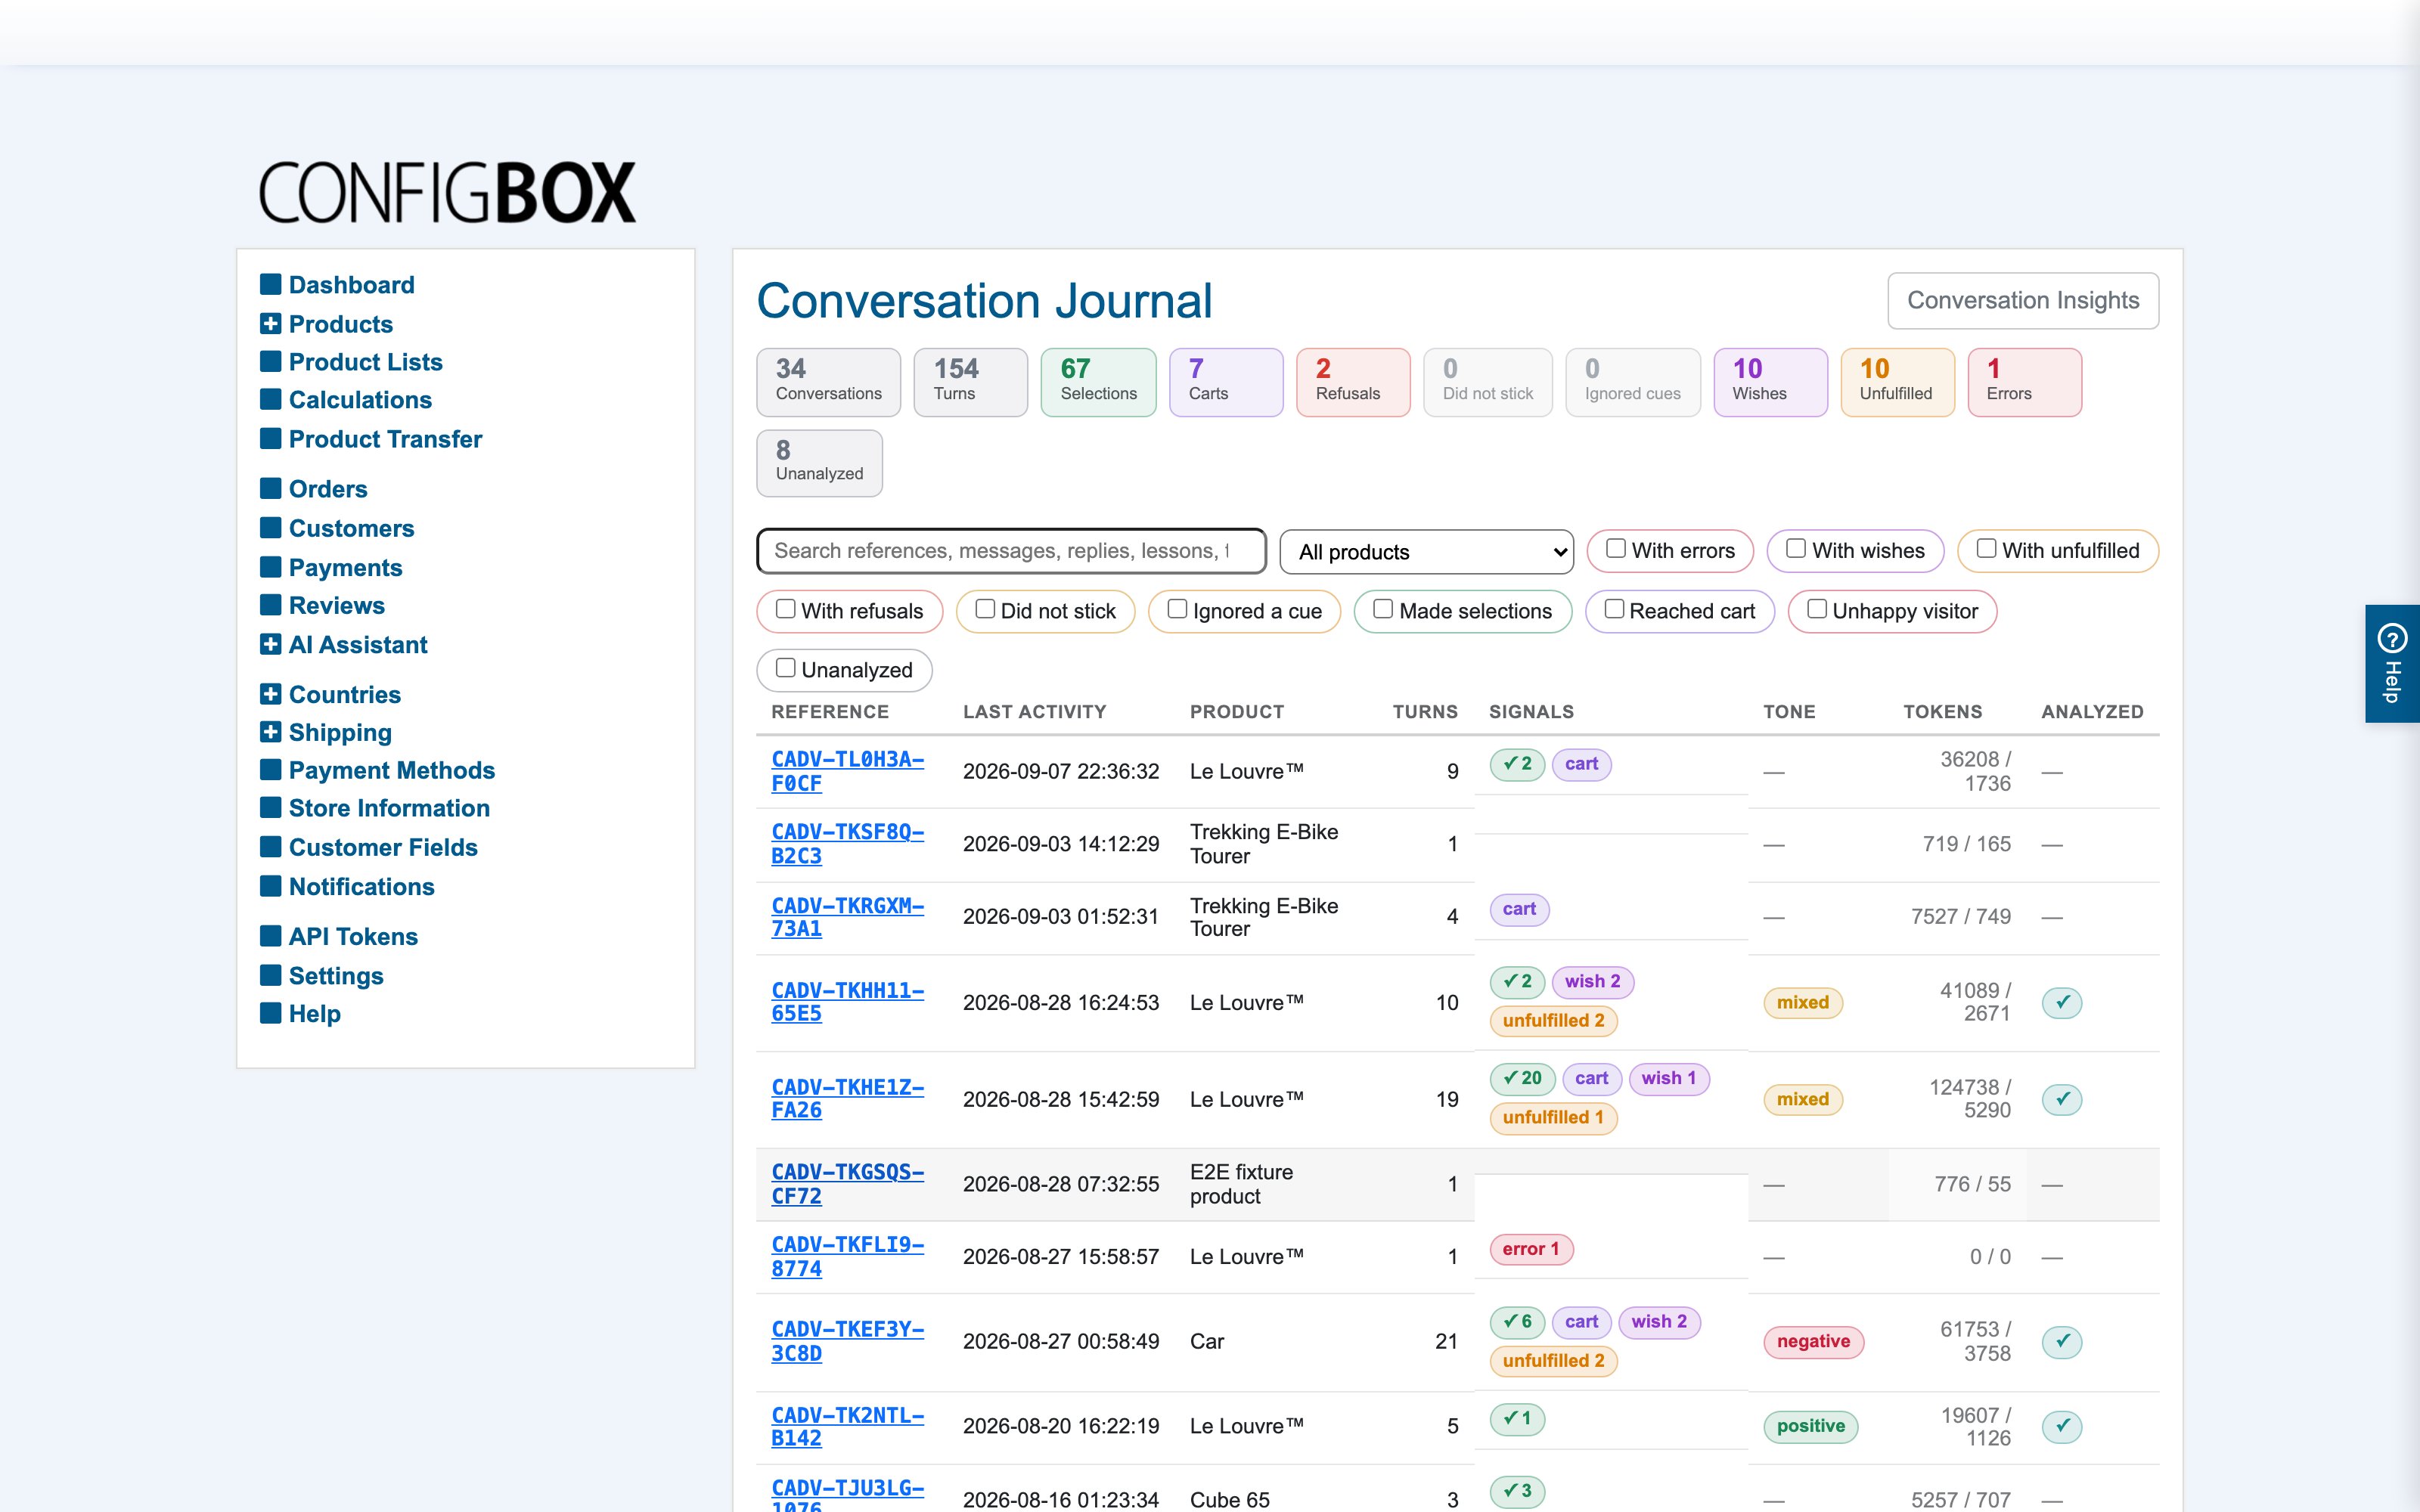Click the Calculations square icon
2420x1512 pixels.
tap(270, 399)
